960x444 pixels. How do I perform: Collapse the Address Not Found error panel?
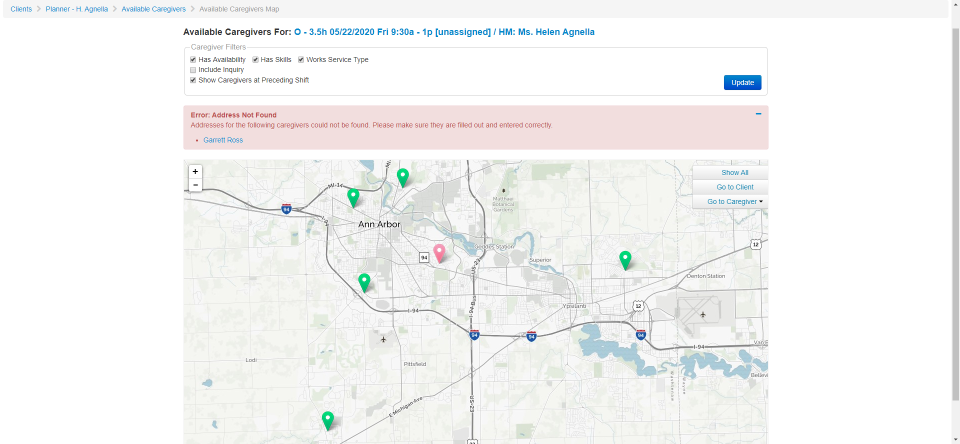tap(758, 114)
